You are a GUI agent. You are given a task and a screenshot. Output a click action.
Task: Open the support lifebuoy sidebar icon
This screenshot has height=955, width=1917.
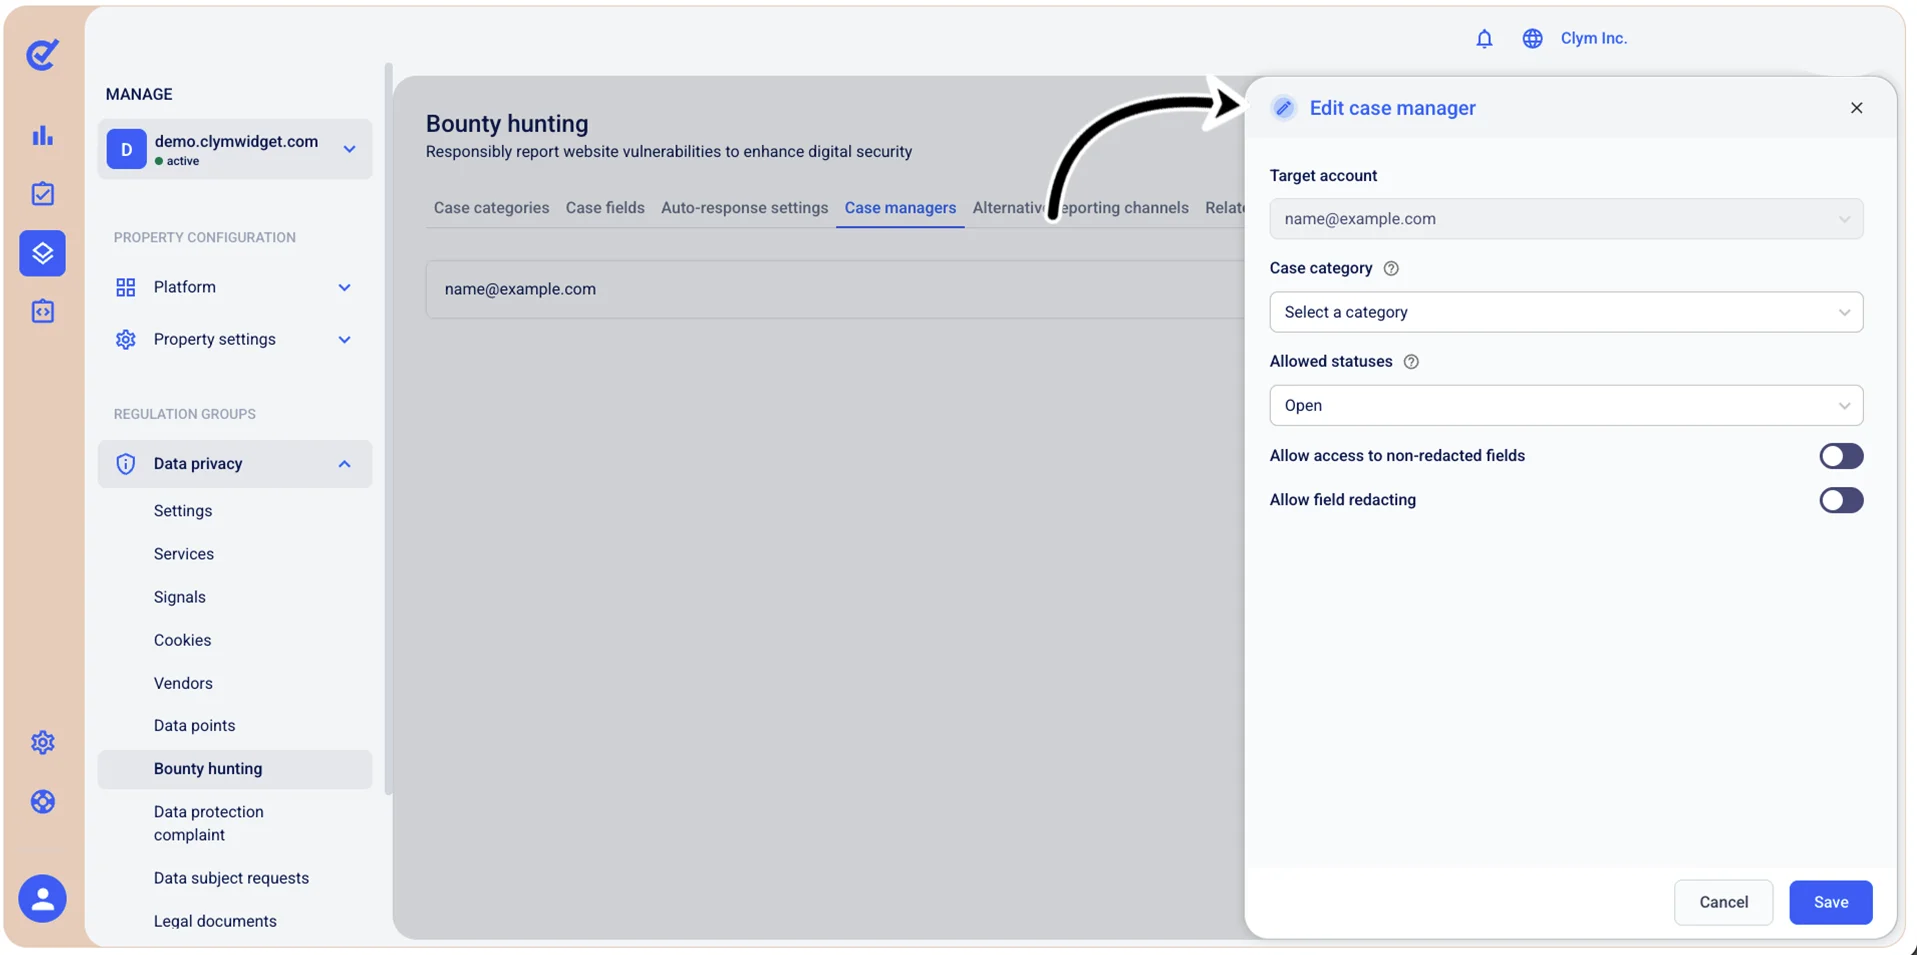[x=42, y=802]
